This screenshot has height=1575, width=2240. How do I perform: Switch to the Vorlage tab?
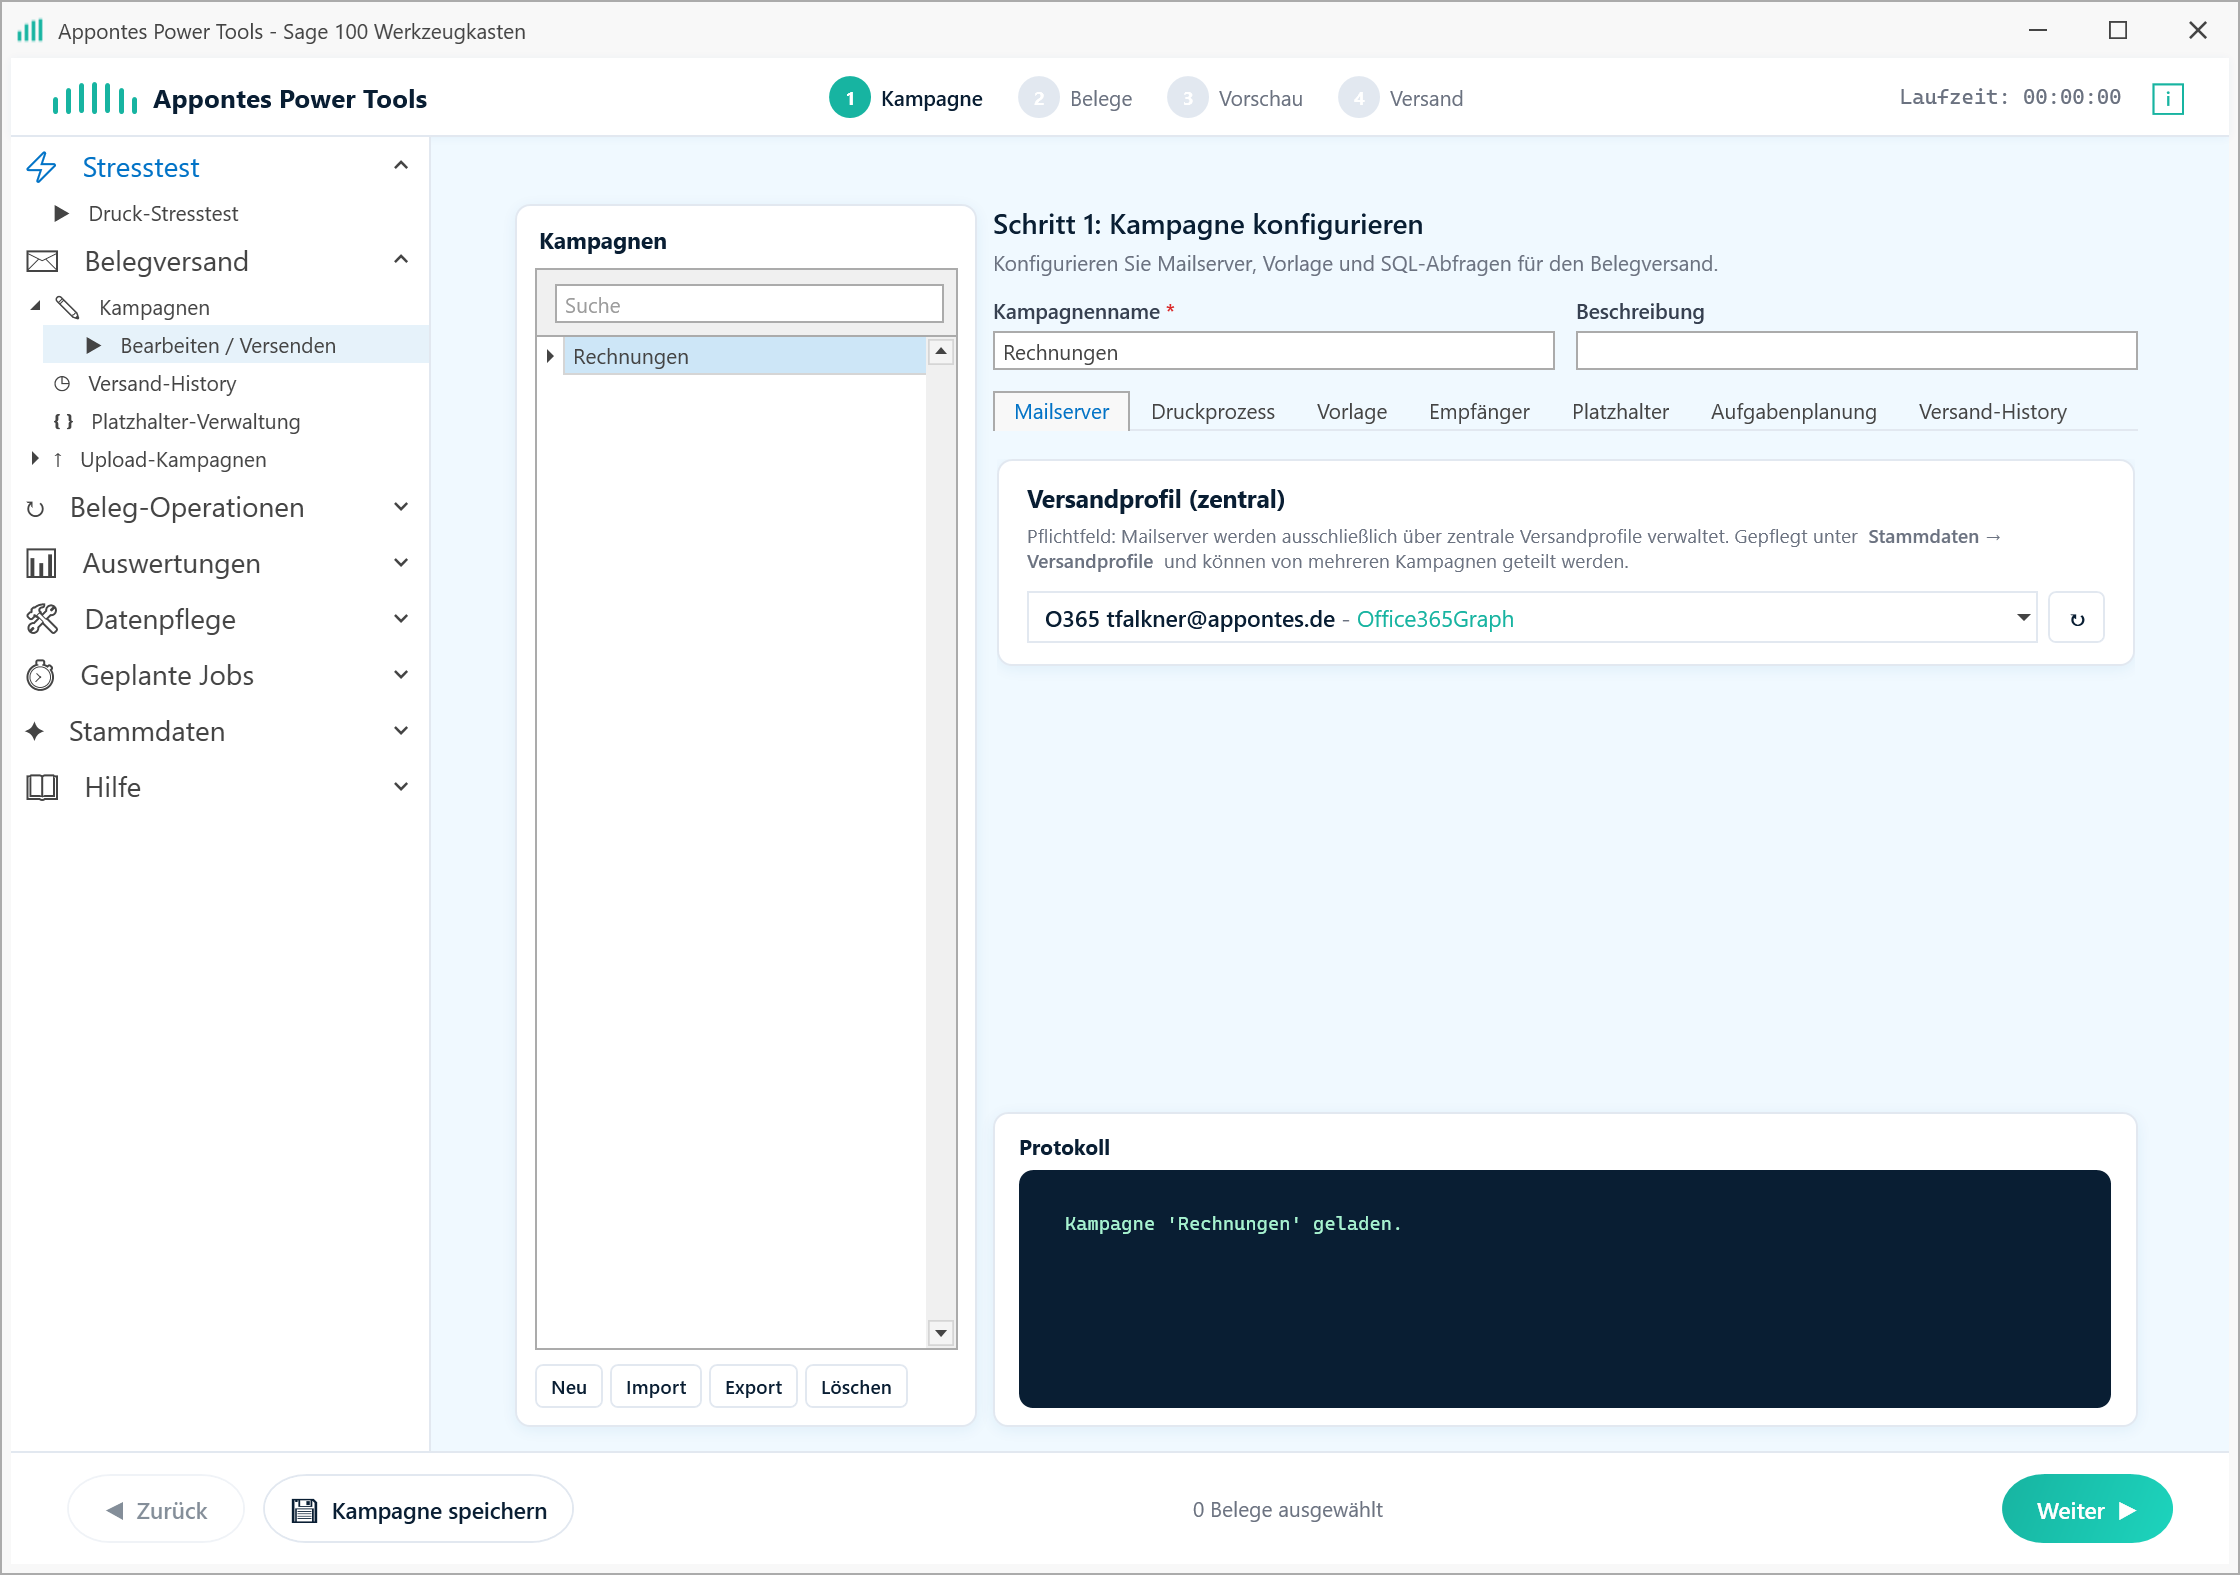[1351, 411]
